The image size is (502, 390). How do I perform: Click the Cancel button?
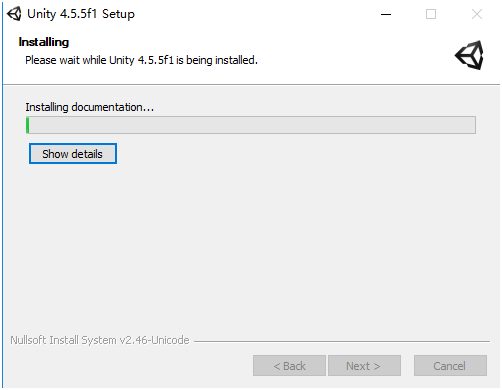tap(450, 366)
